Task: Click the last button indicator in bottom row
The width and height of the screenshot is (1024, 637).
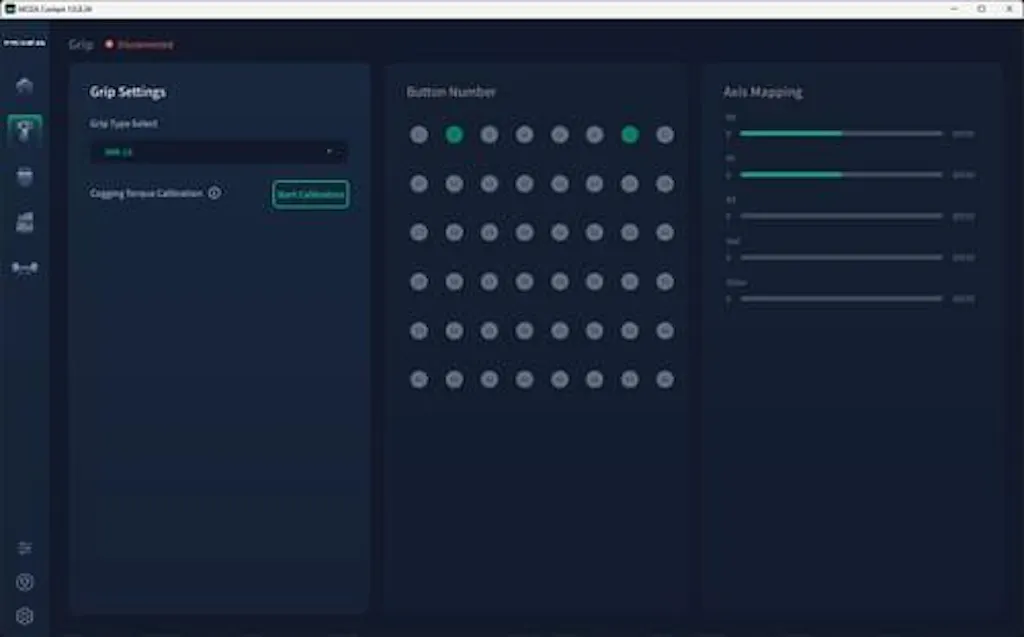Action: pyautogui.click(x=665, y=379)
